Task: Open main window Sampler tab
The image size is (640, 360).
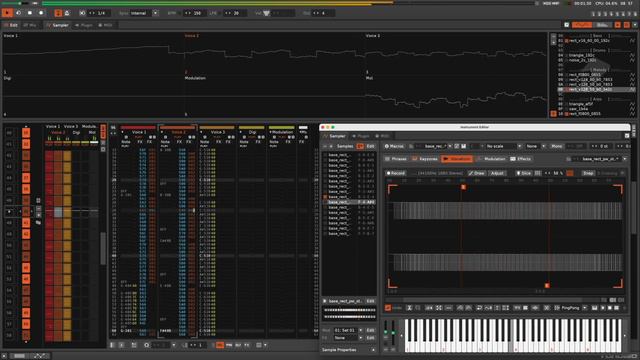Action: [57, 25]
